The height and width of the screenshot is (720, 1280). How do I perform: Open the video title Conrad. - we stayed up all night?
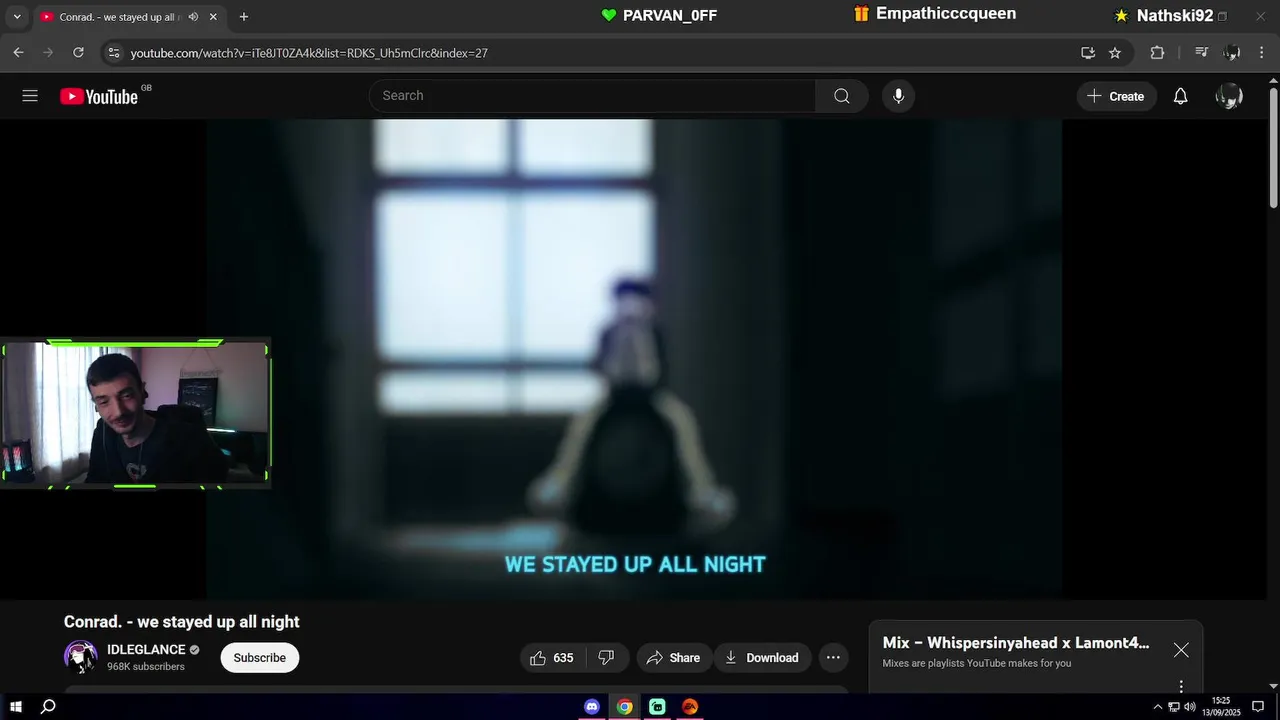(x=182, y=622)
